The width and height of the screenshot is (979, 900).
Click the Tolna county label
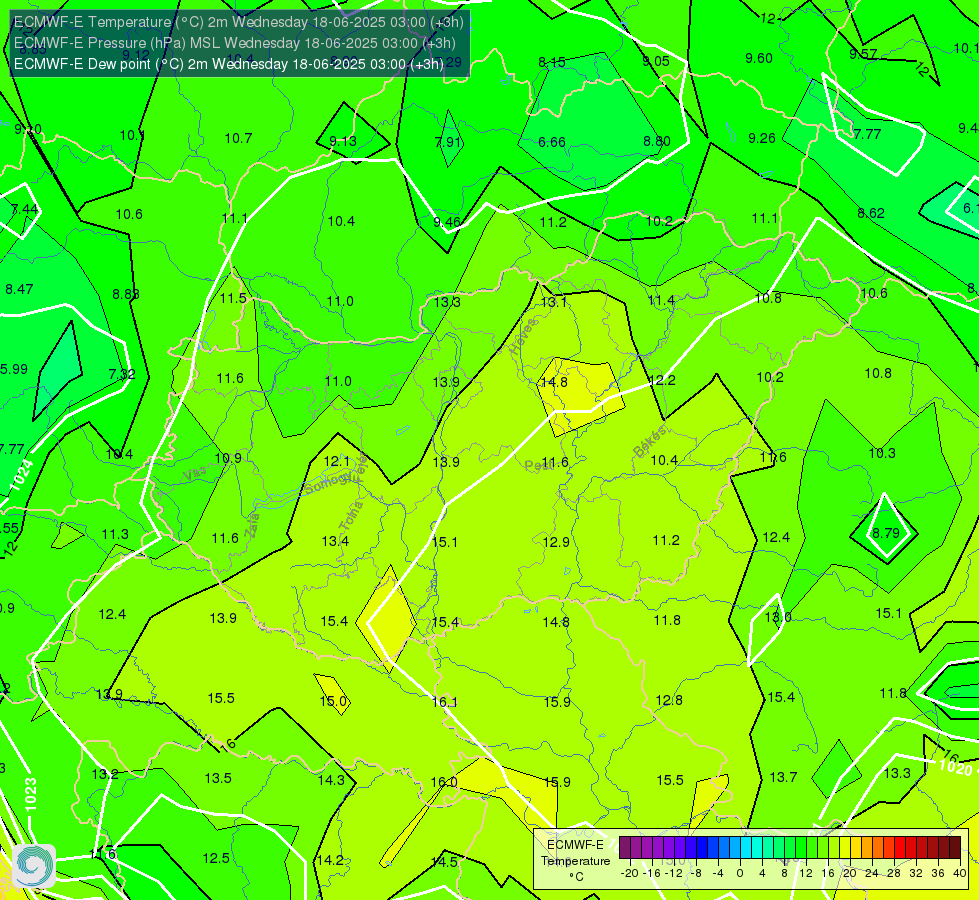tap(351, 515)
